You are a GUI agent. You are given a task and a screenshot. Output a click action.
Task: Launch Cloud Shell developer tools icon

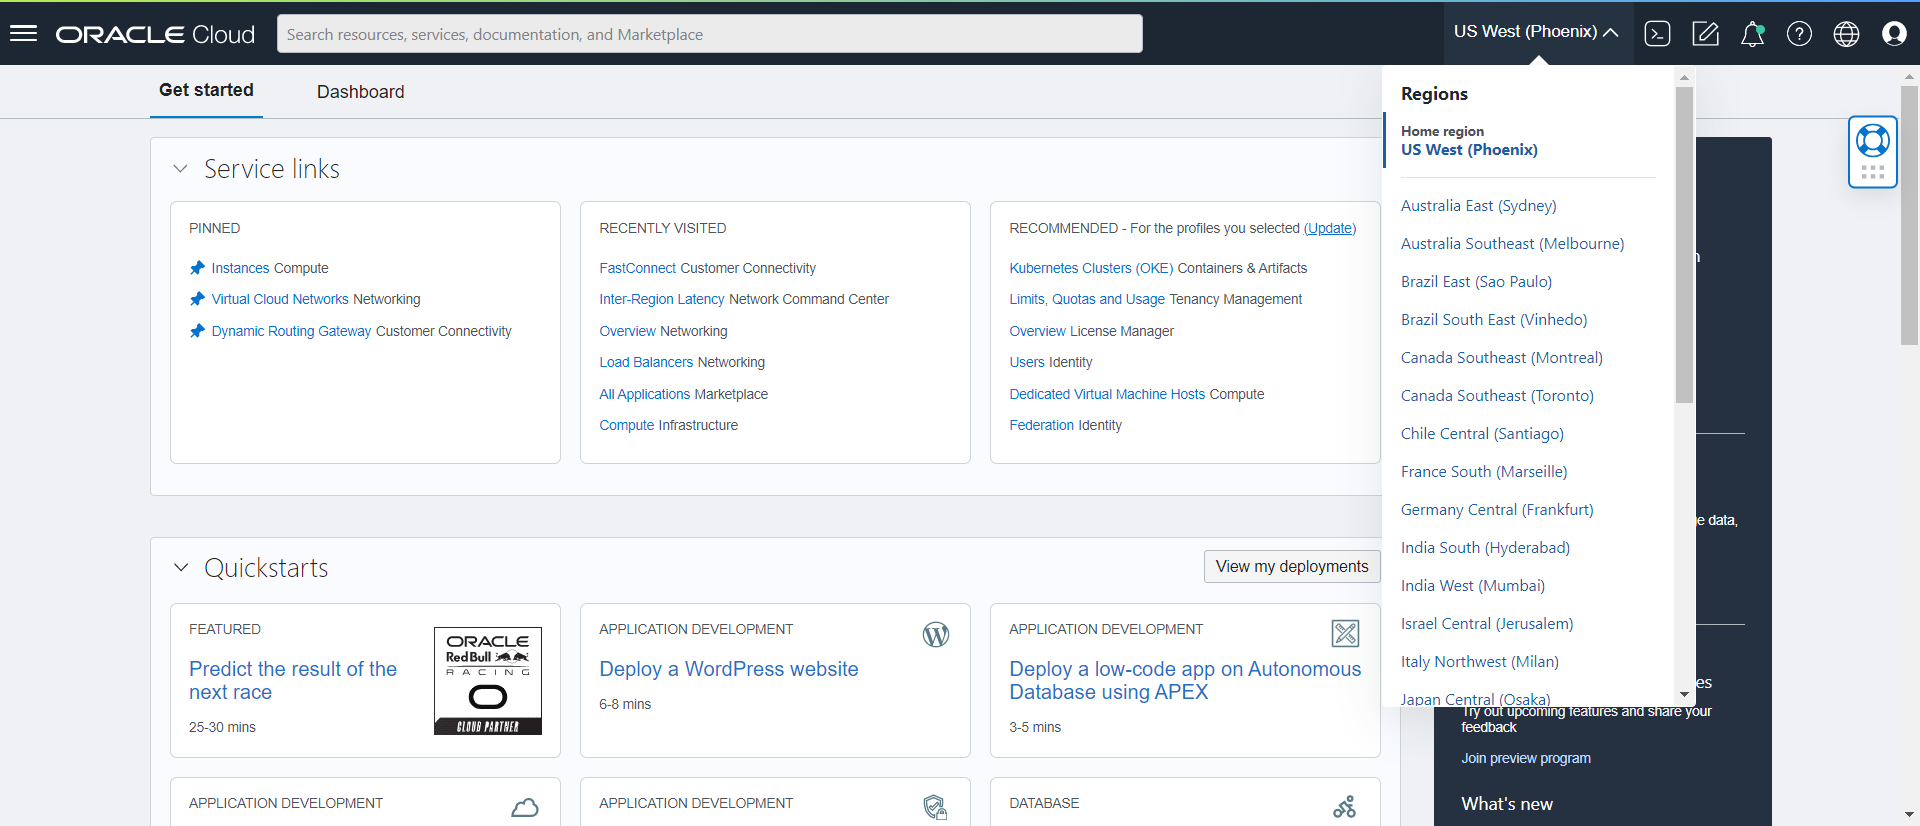pyautogui.click(x=1657, y=34)
